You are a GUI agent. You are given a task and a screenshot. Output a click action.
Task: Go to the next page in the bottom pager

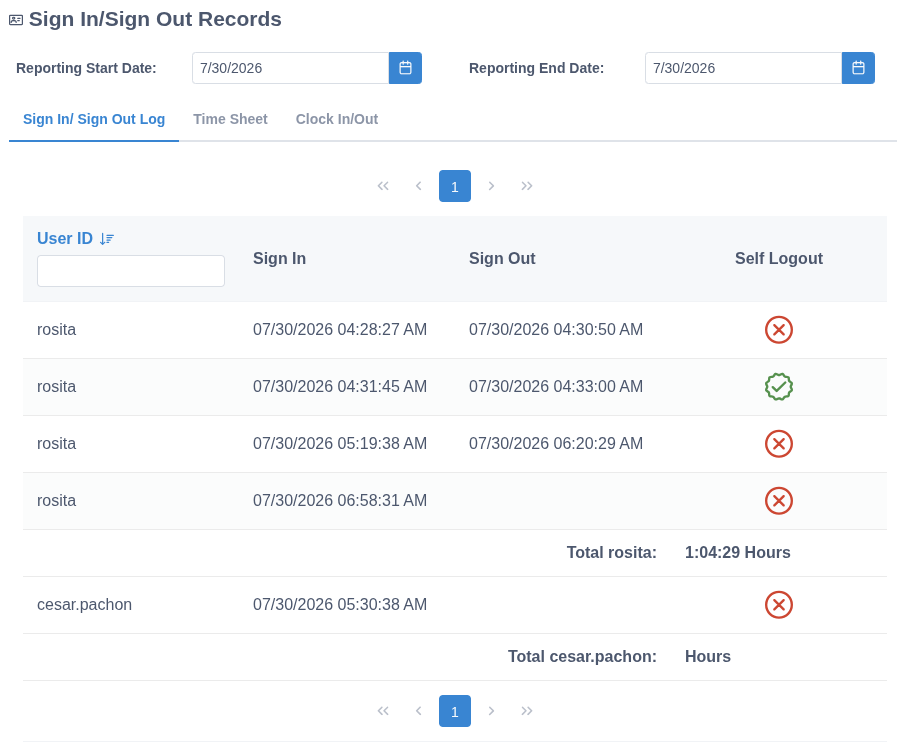(x=491, y=711)
